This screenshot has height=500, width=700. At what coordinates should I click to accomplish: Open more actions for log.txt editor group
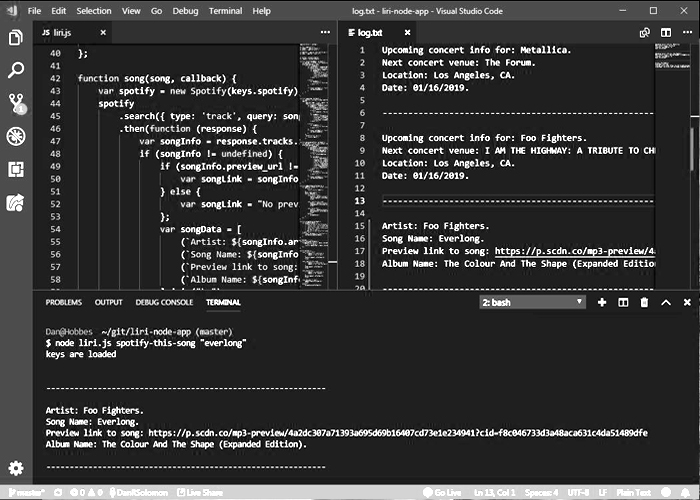688,32
